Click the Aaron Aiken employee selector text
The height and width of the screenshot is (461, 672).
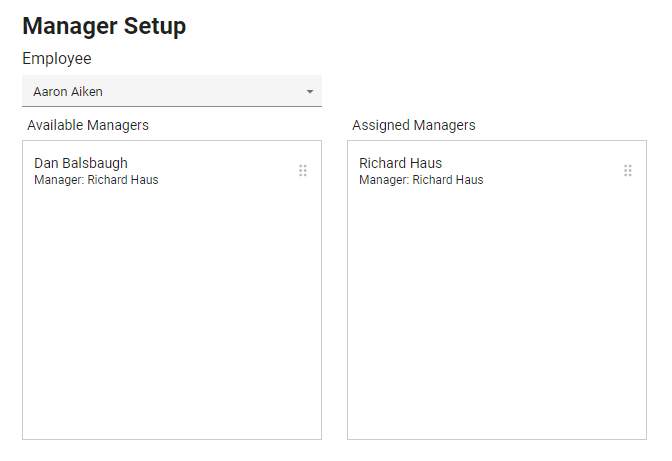[68, 92]
